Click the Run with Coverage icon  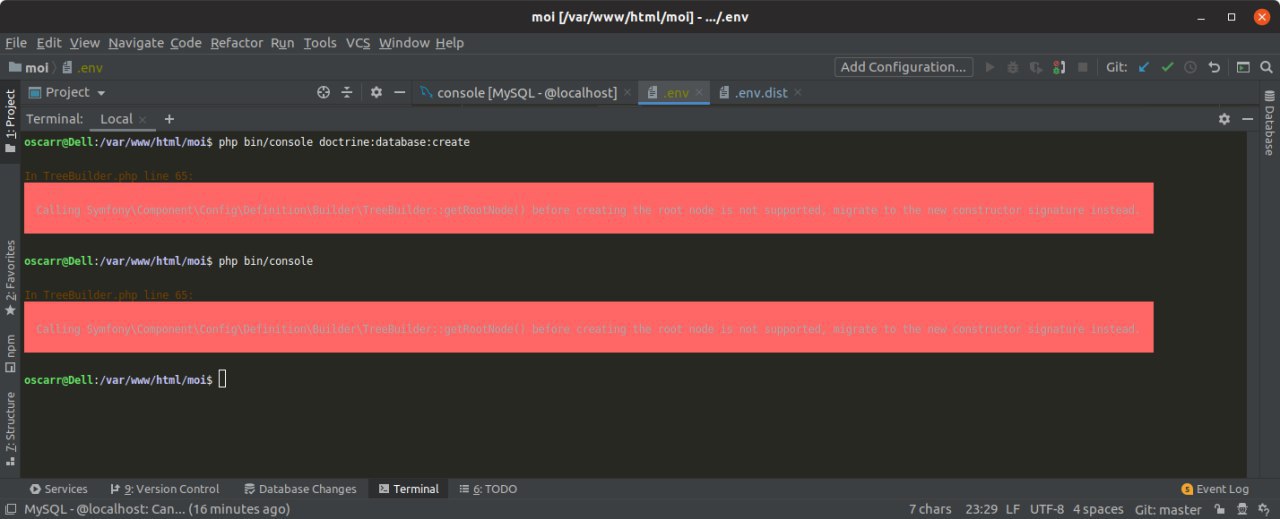[1036, 67]
